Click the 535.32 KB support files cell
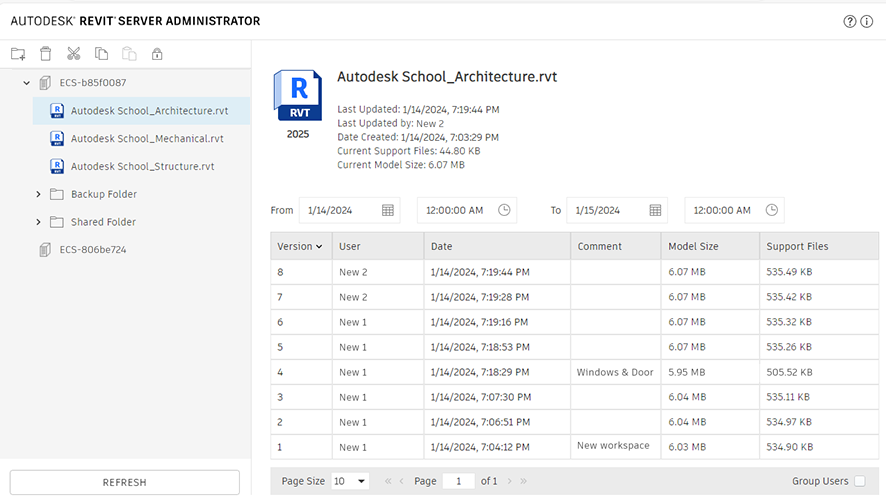This screenshot has width=886, height=501. coord(819,322)
